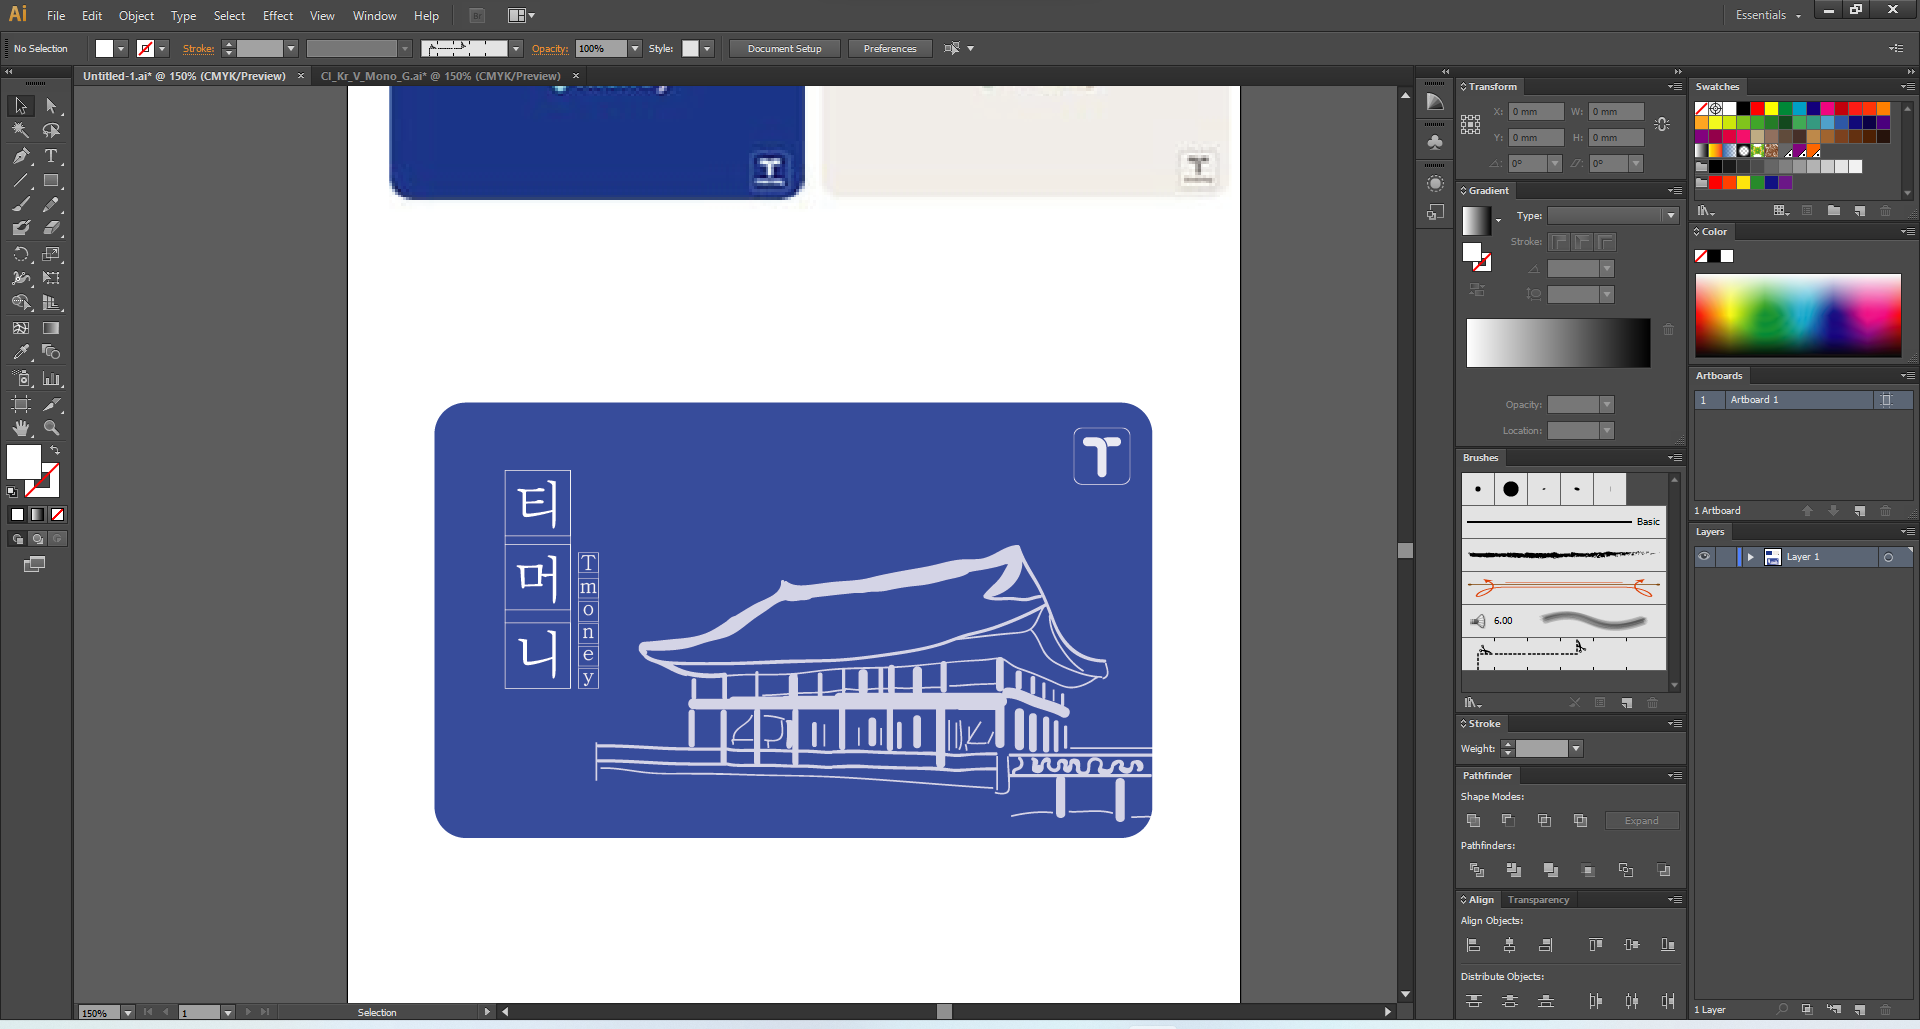Select Transform reference point locator
Screen dimensions: 1920x1029
pos(1470,125)
